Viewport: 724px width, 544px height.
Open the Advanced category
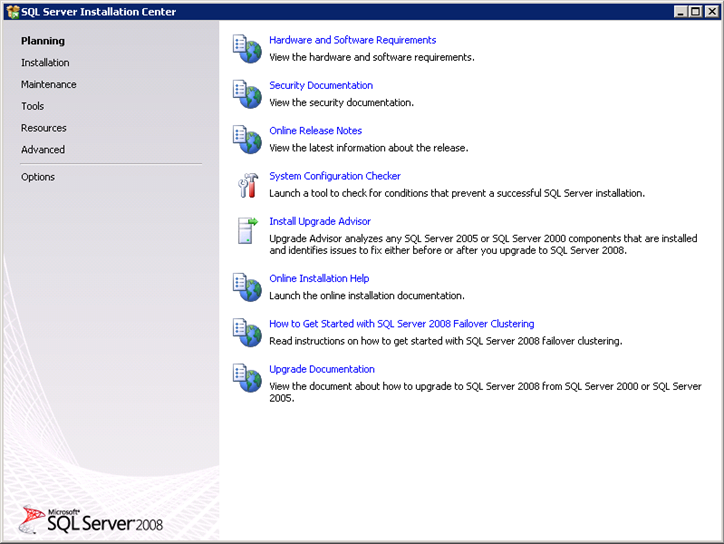(x=42, y=149)
